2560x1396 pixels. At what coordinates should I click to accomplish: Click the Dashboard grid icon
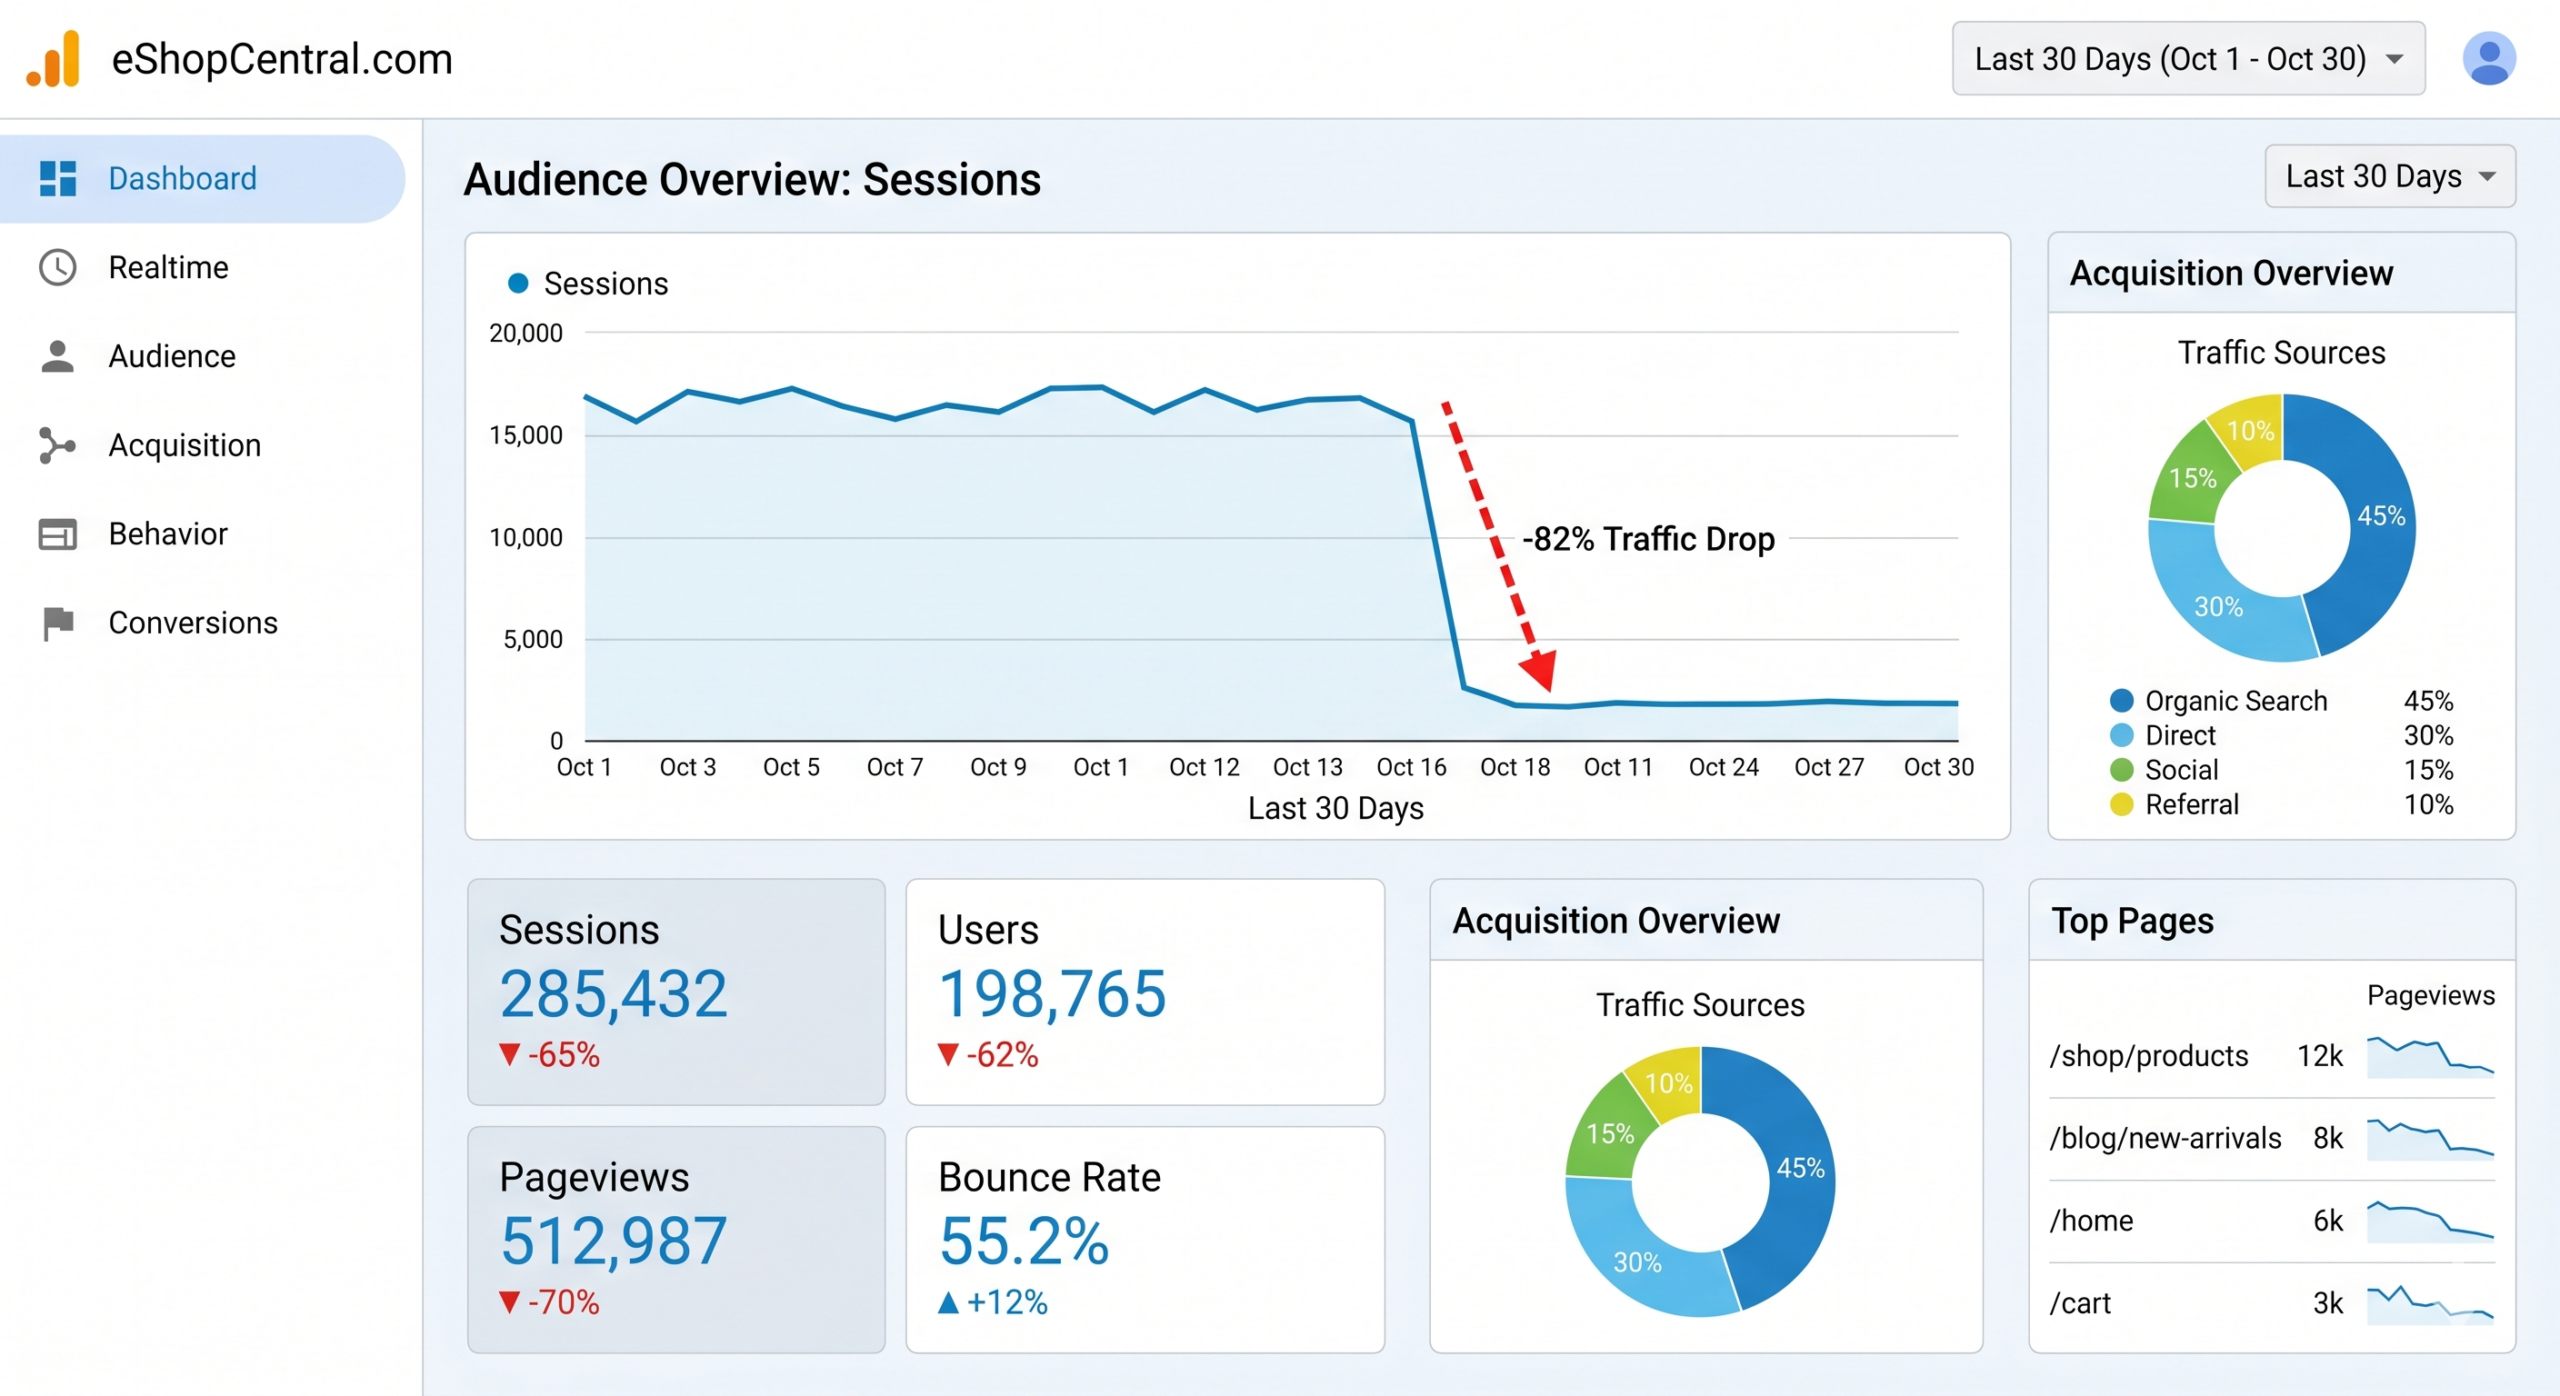tap(58, 178)
